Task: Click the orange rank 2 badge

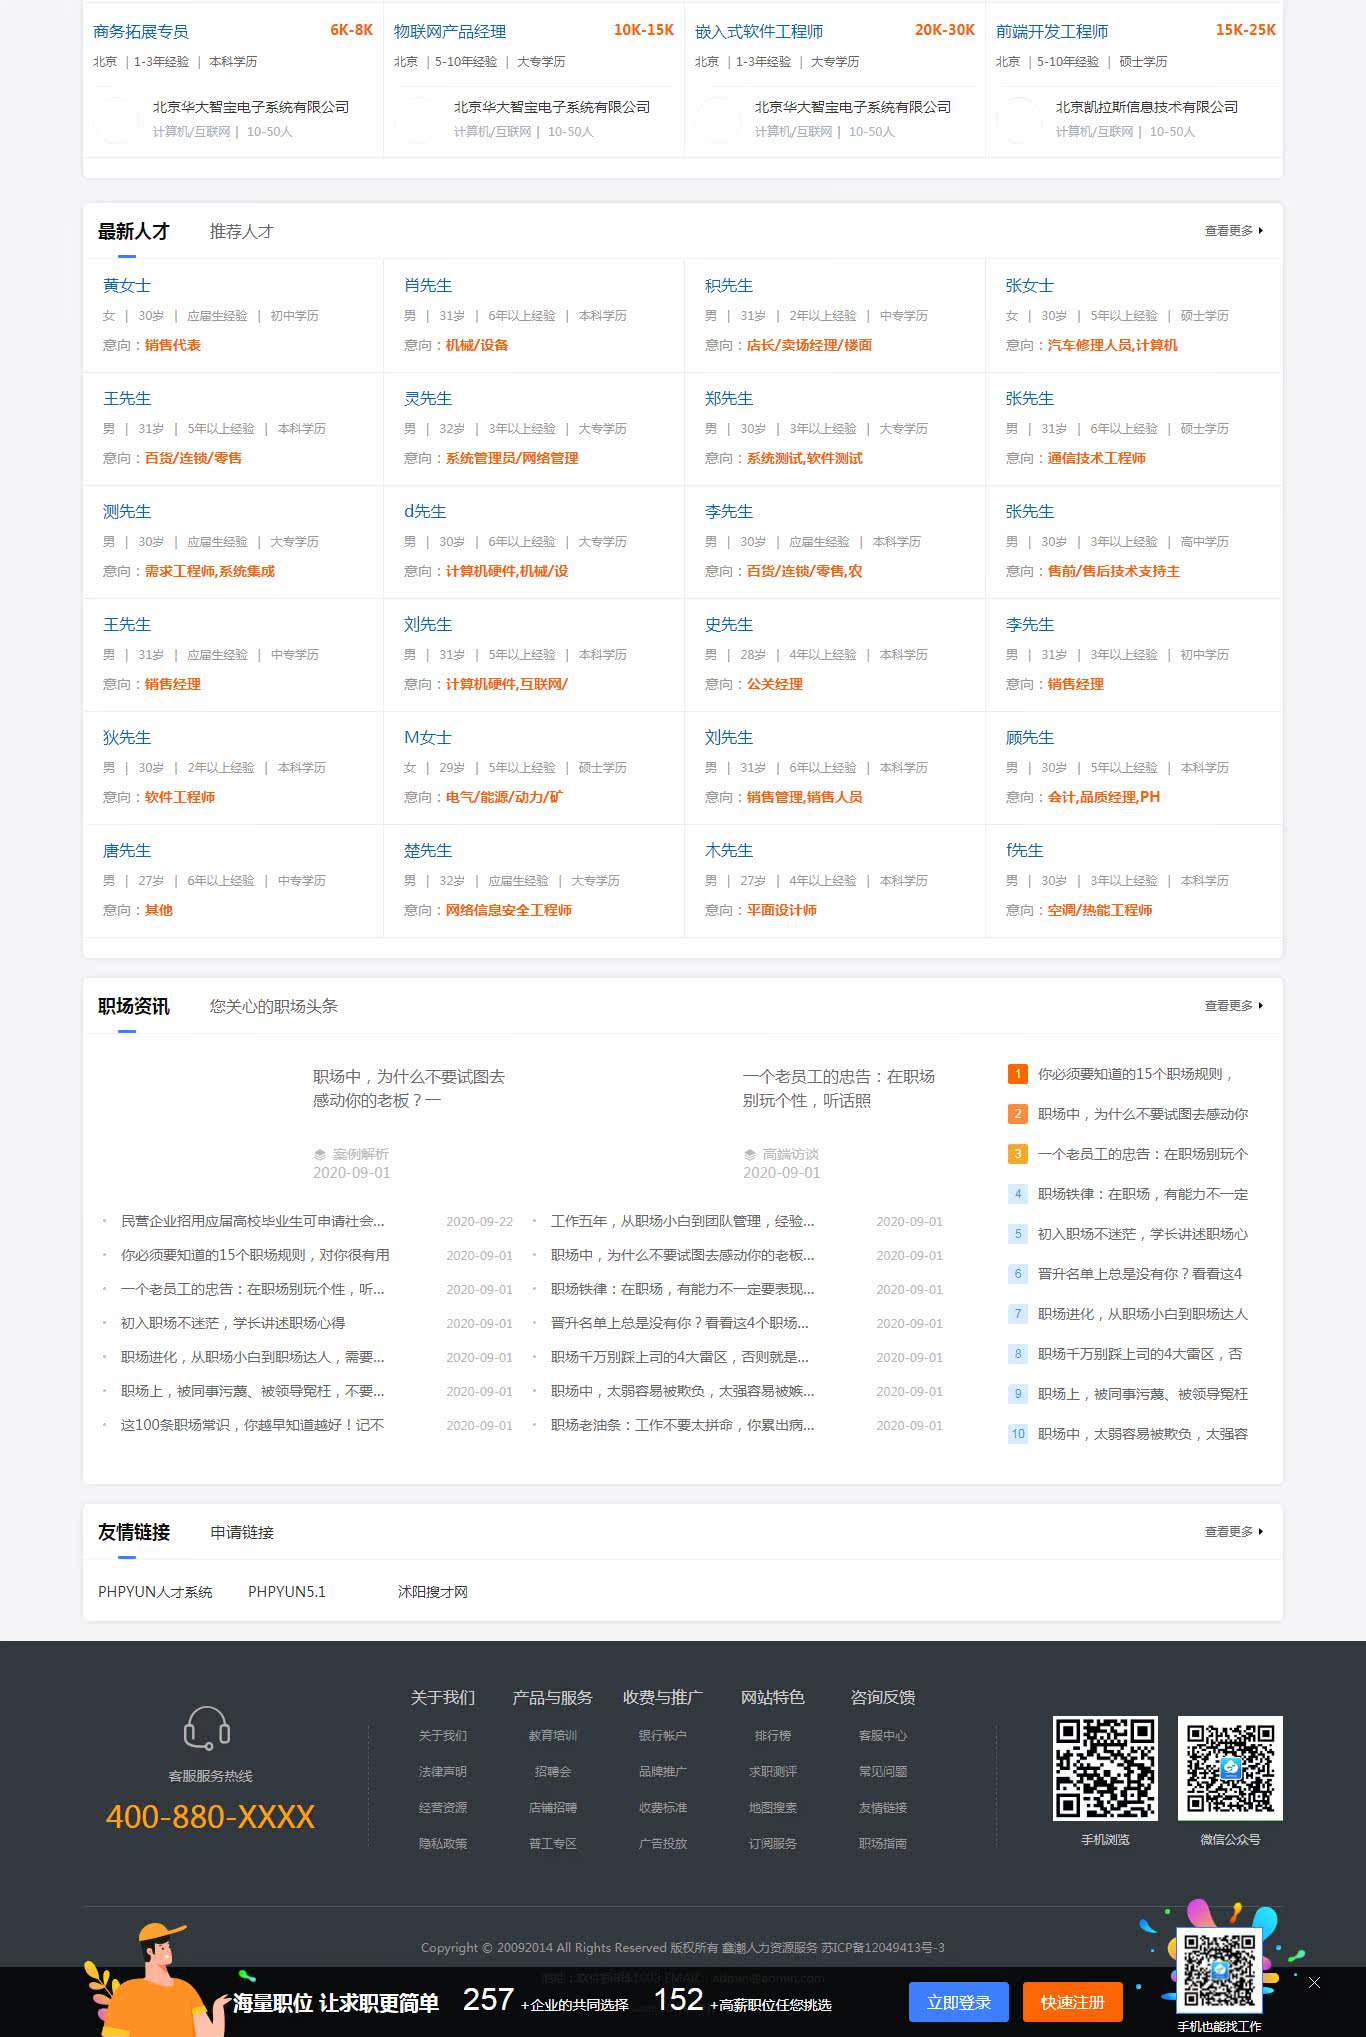Action: pyautogui.click(x=1018, y=1114)
